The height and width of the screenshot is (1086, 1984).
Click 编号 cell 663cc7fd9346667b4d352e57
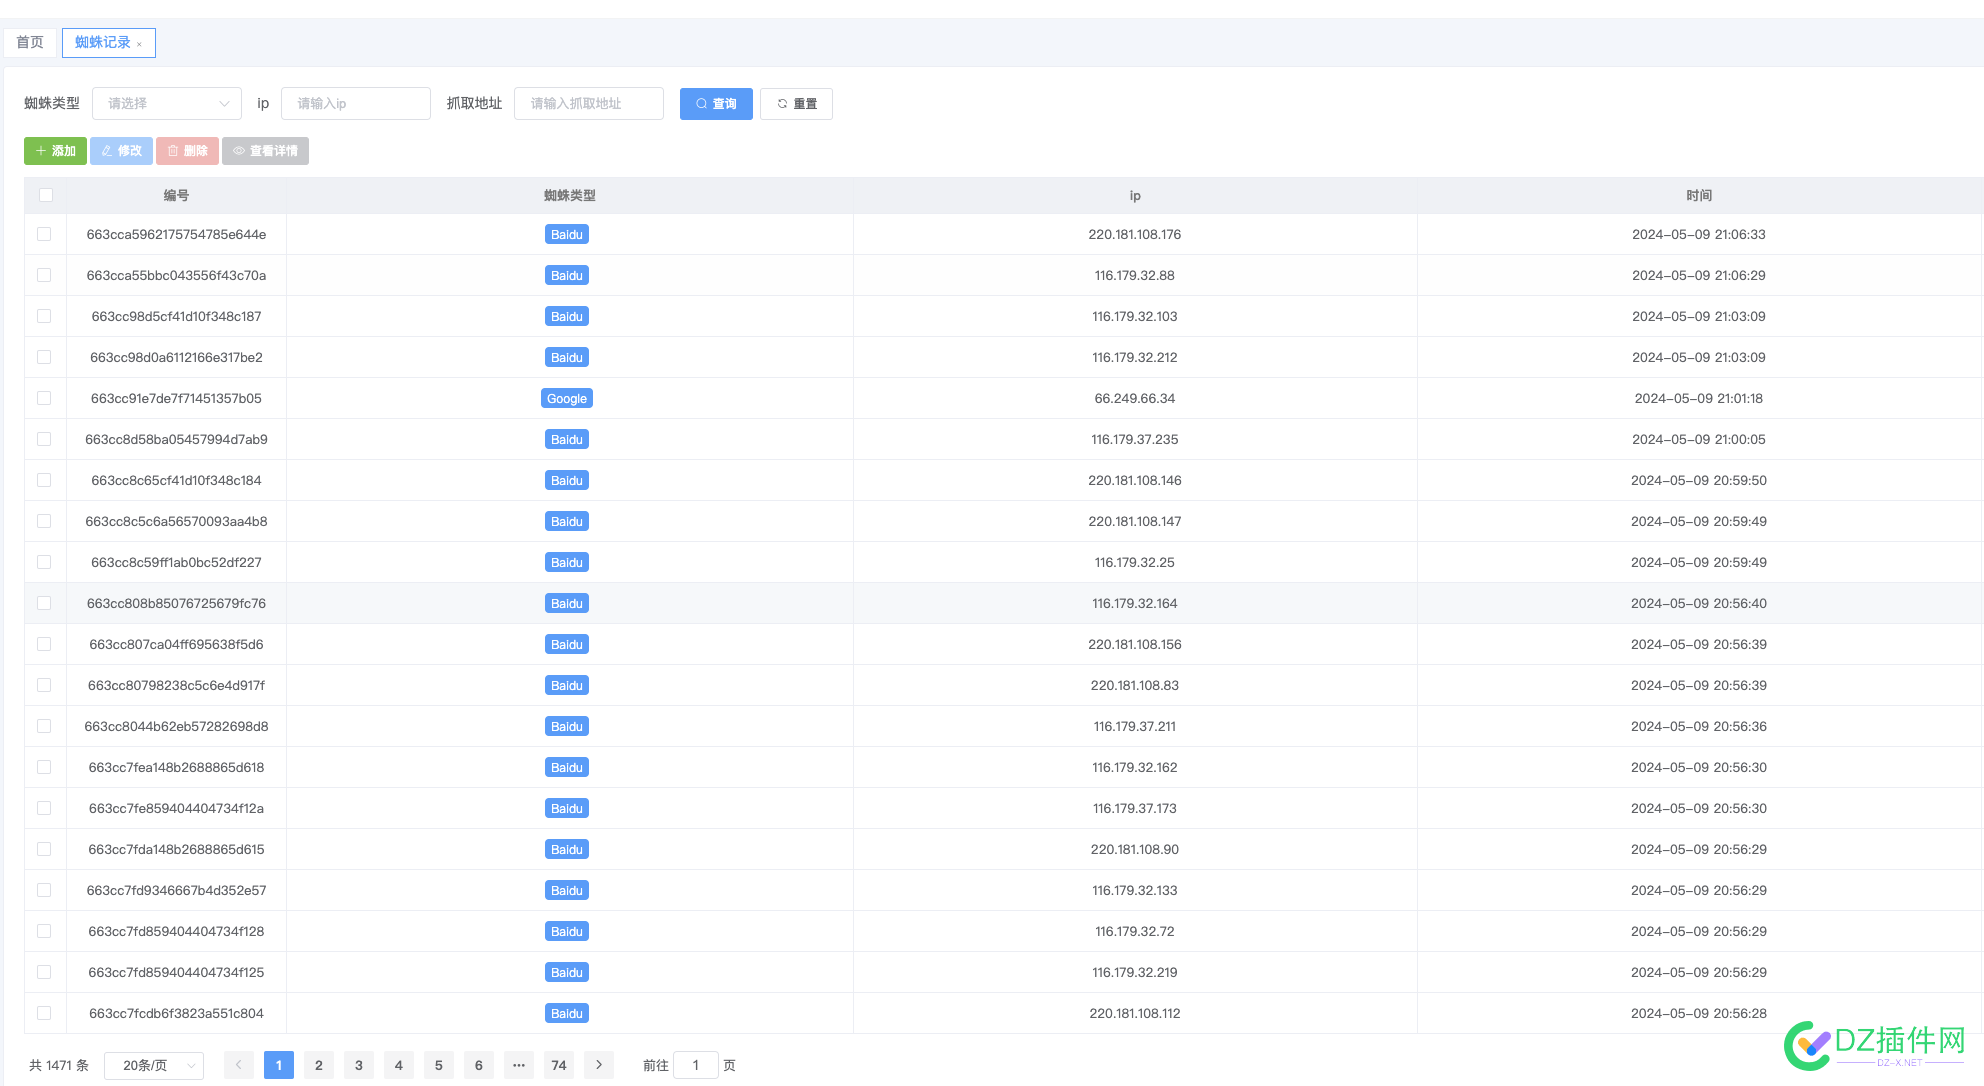[x=176, y=890]
